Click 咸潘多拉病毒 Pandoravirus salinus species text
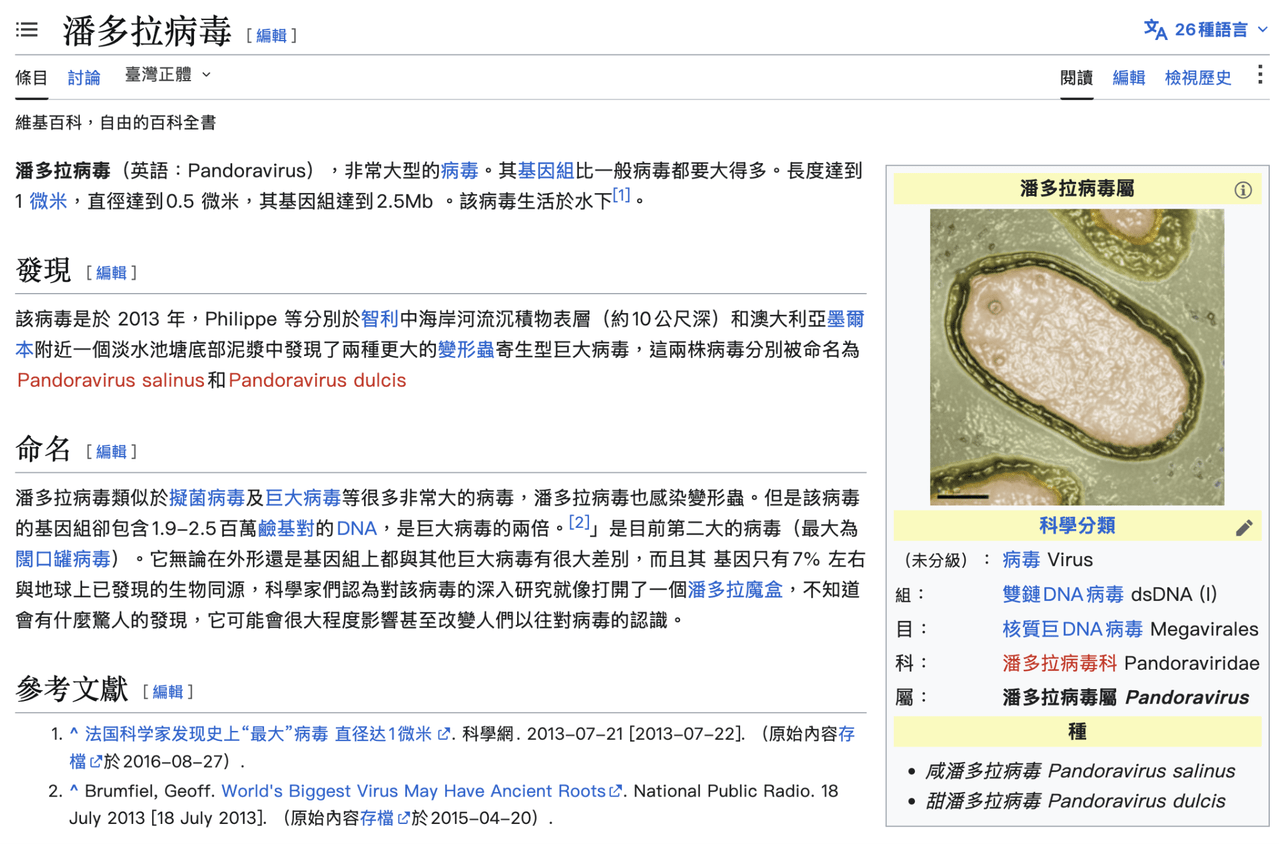Image resolution: width=1279 pixels, height=844 pixels. point(1080,771)
